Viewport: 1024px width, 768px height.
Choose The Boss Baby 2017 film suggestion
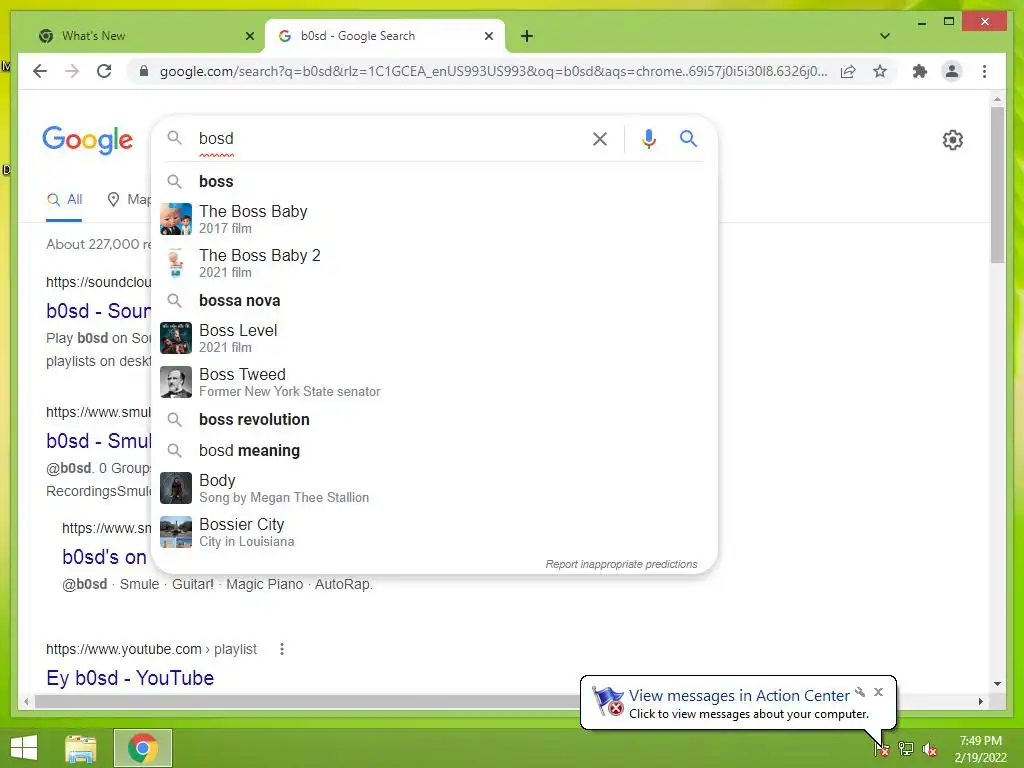pos(434,219)
